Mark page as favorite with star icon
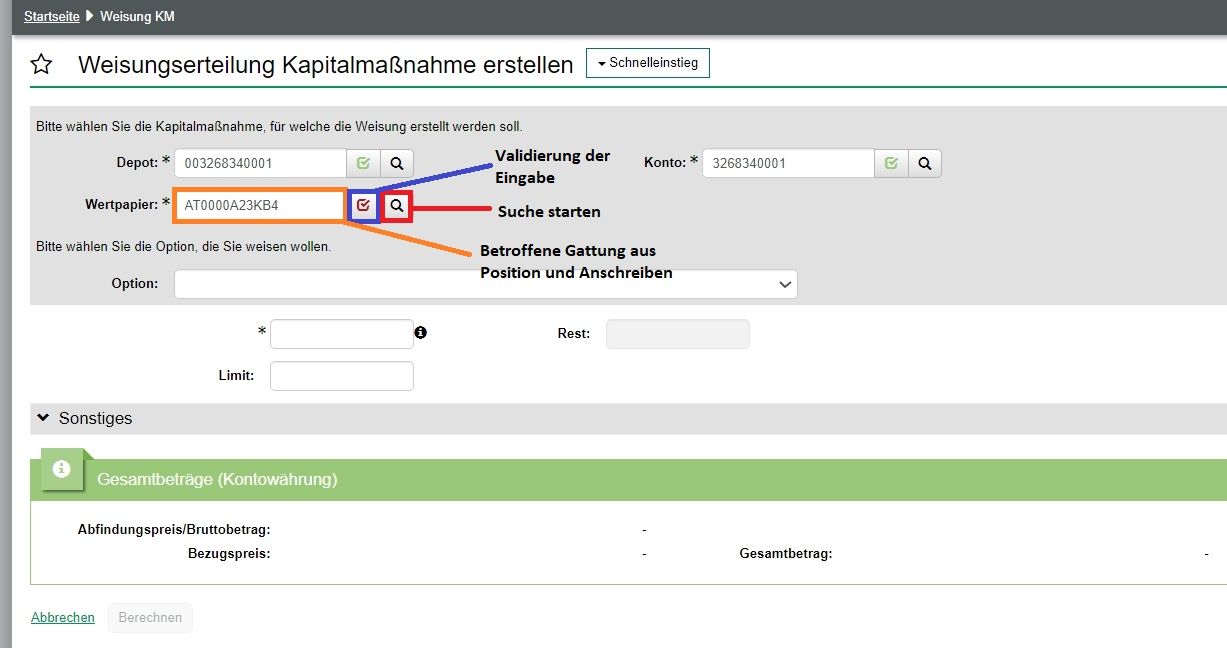This screenshot has height=648, width=1227. coord(41,65)
